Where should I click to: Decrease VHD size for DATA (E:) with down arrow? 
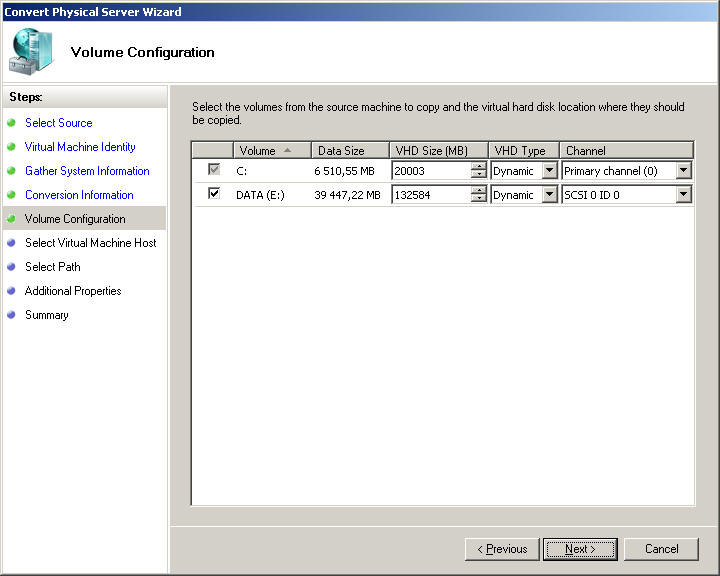[478, 198]
